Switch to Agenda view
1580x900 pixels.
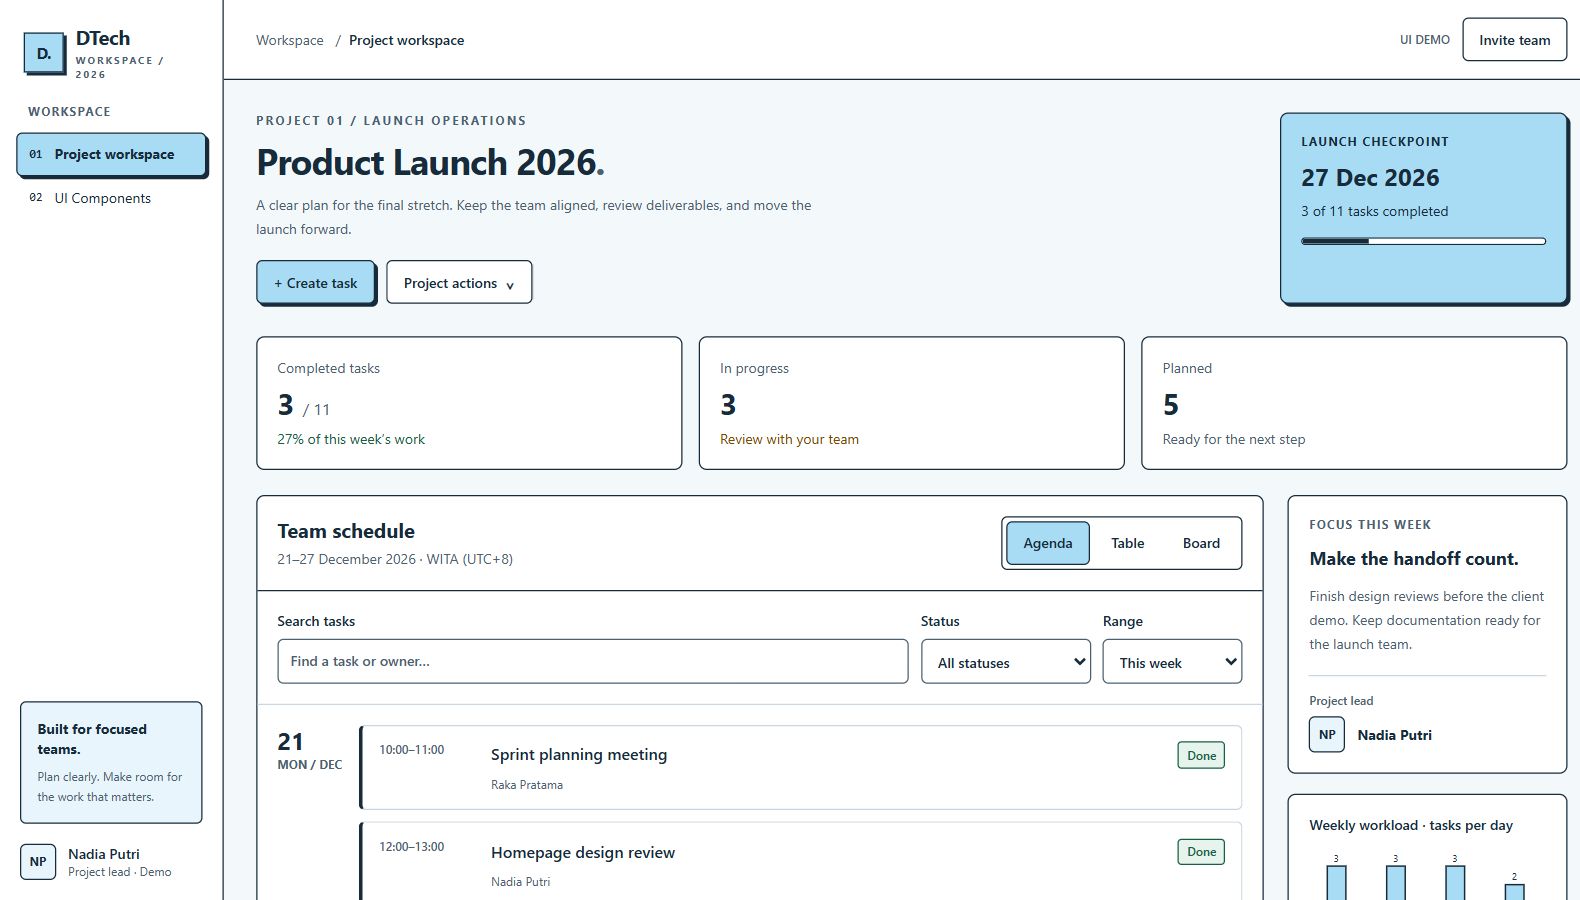pos(1048,543)
